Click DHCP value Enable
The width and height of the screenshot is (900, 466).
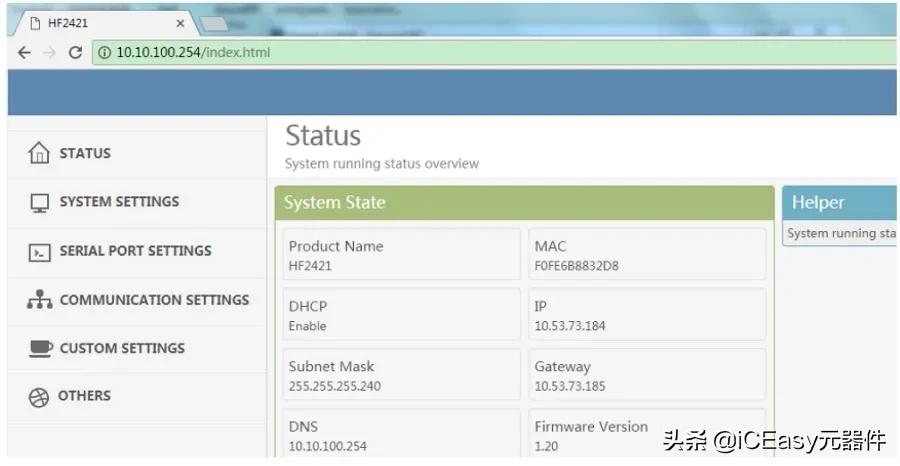click(307, 326)
